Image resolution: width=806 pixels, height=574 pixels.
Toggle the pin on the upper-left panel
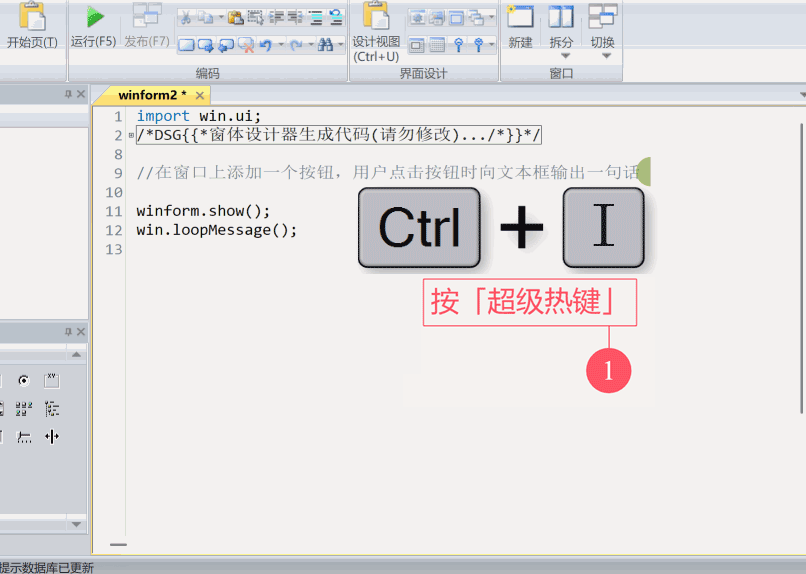click(x=68, y=94)
